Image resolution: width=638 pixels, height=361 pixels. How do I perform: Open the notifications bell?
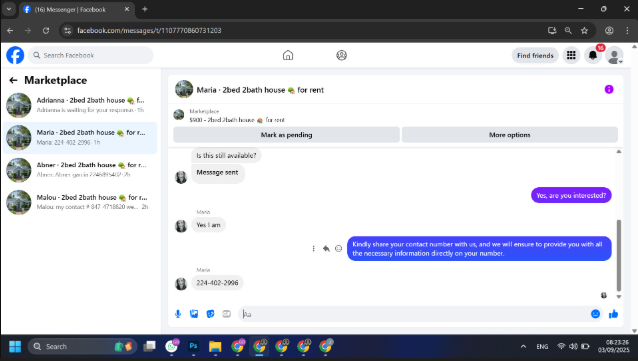593,55
